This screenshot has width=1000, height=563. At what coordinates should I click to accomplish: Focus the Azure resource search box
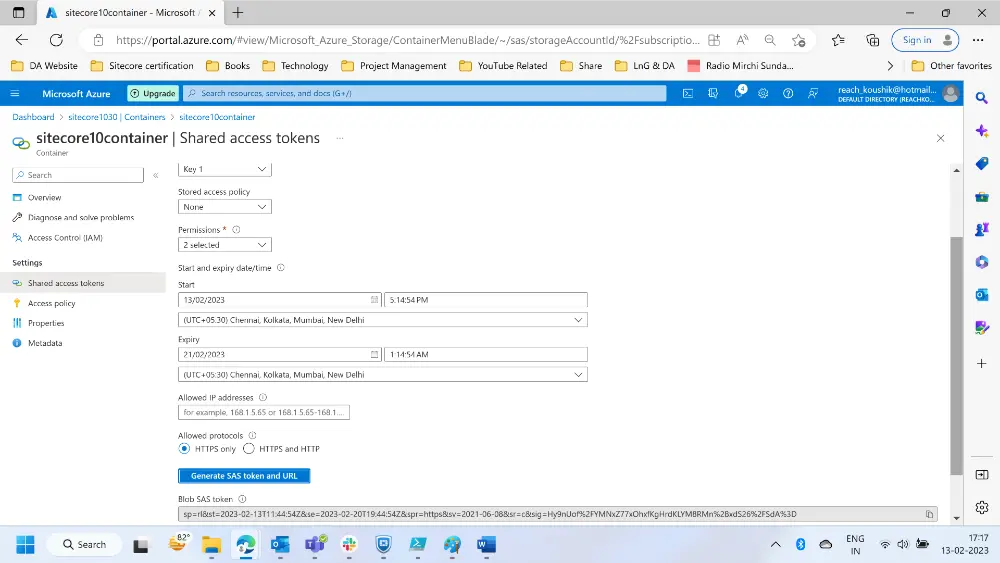tap(425, 93)
